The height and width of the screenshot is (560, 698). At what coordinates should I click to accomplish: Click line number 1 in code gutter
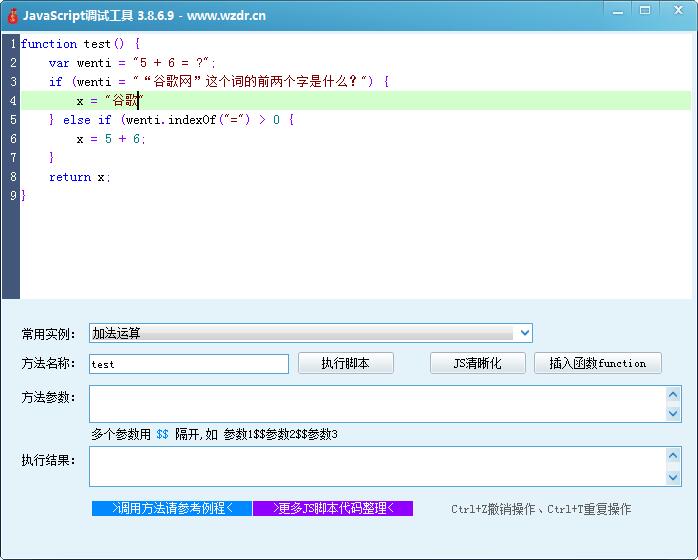[13, 44]
